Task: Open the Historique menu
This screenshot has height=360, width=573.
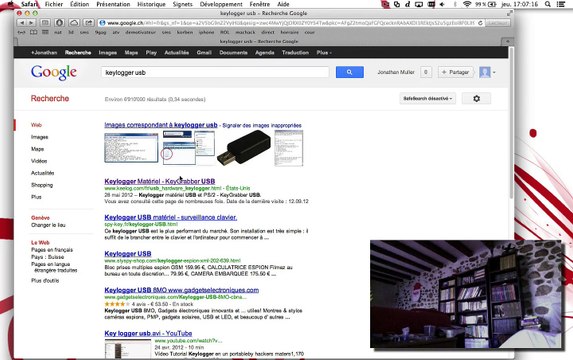Action: [151, 4]
